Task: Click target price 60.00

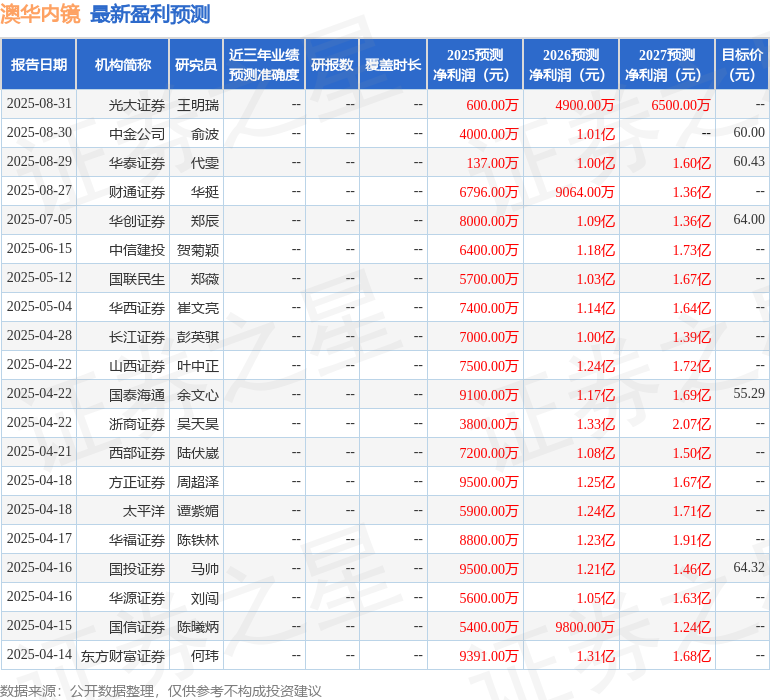Action: (749, 132)
